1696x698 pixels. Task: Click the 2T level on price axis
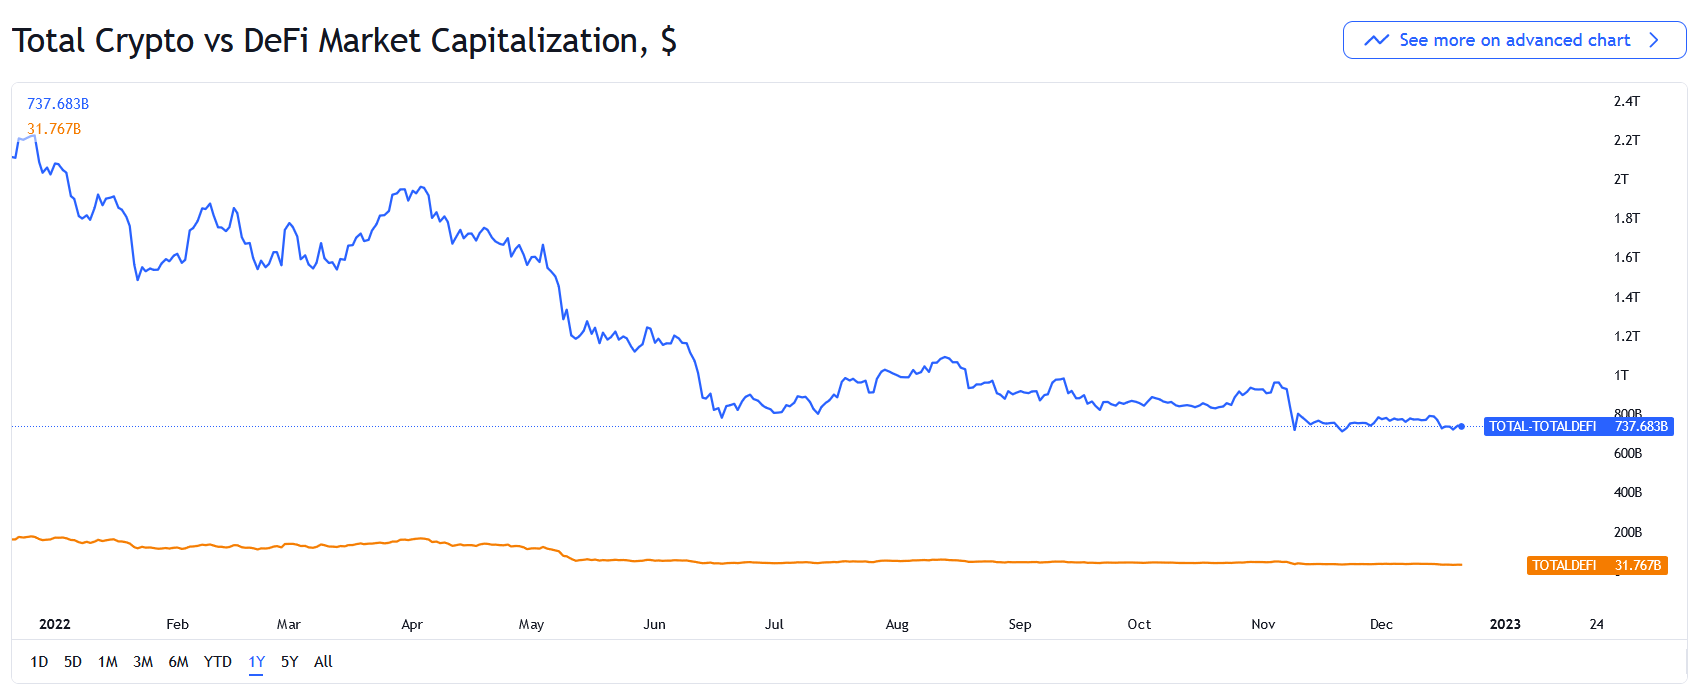tap(1621, 180)
